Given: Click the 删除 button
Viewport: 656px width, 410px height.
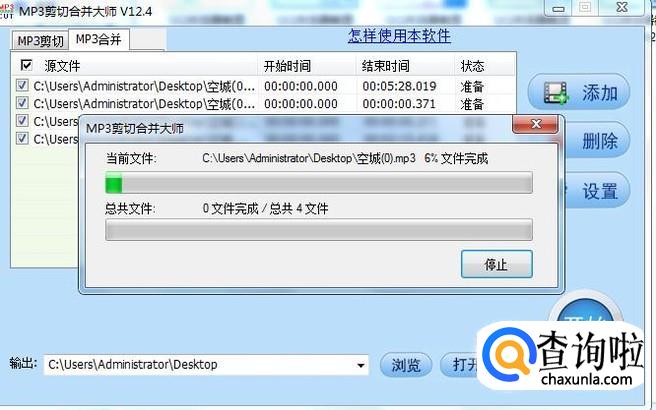Looking at the screenshot, I should click(600, 141).
